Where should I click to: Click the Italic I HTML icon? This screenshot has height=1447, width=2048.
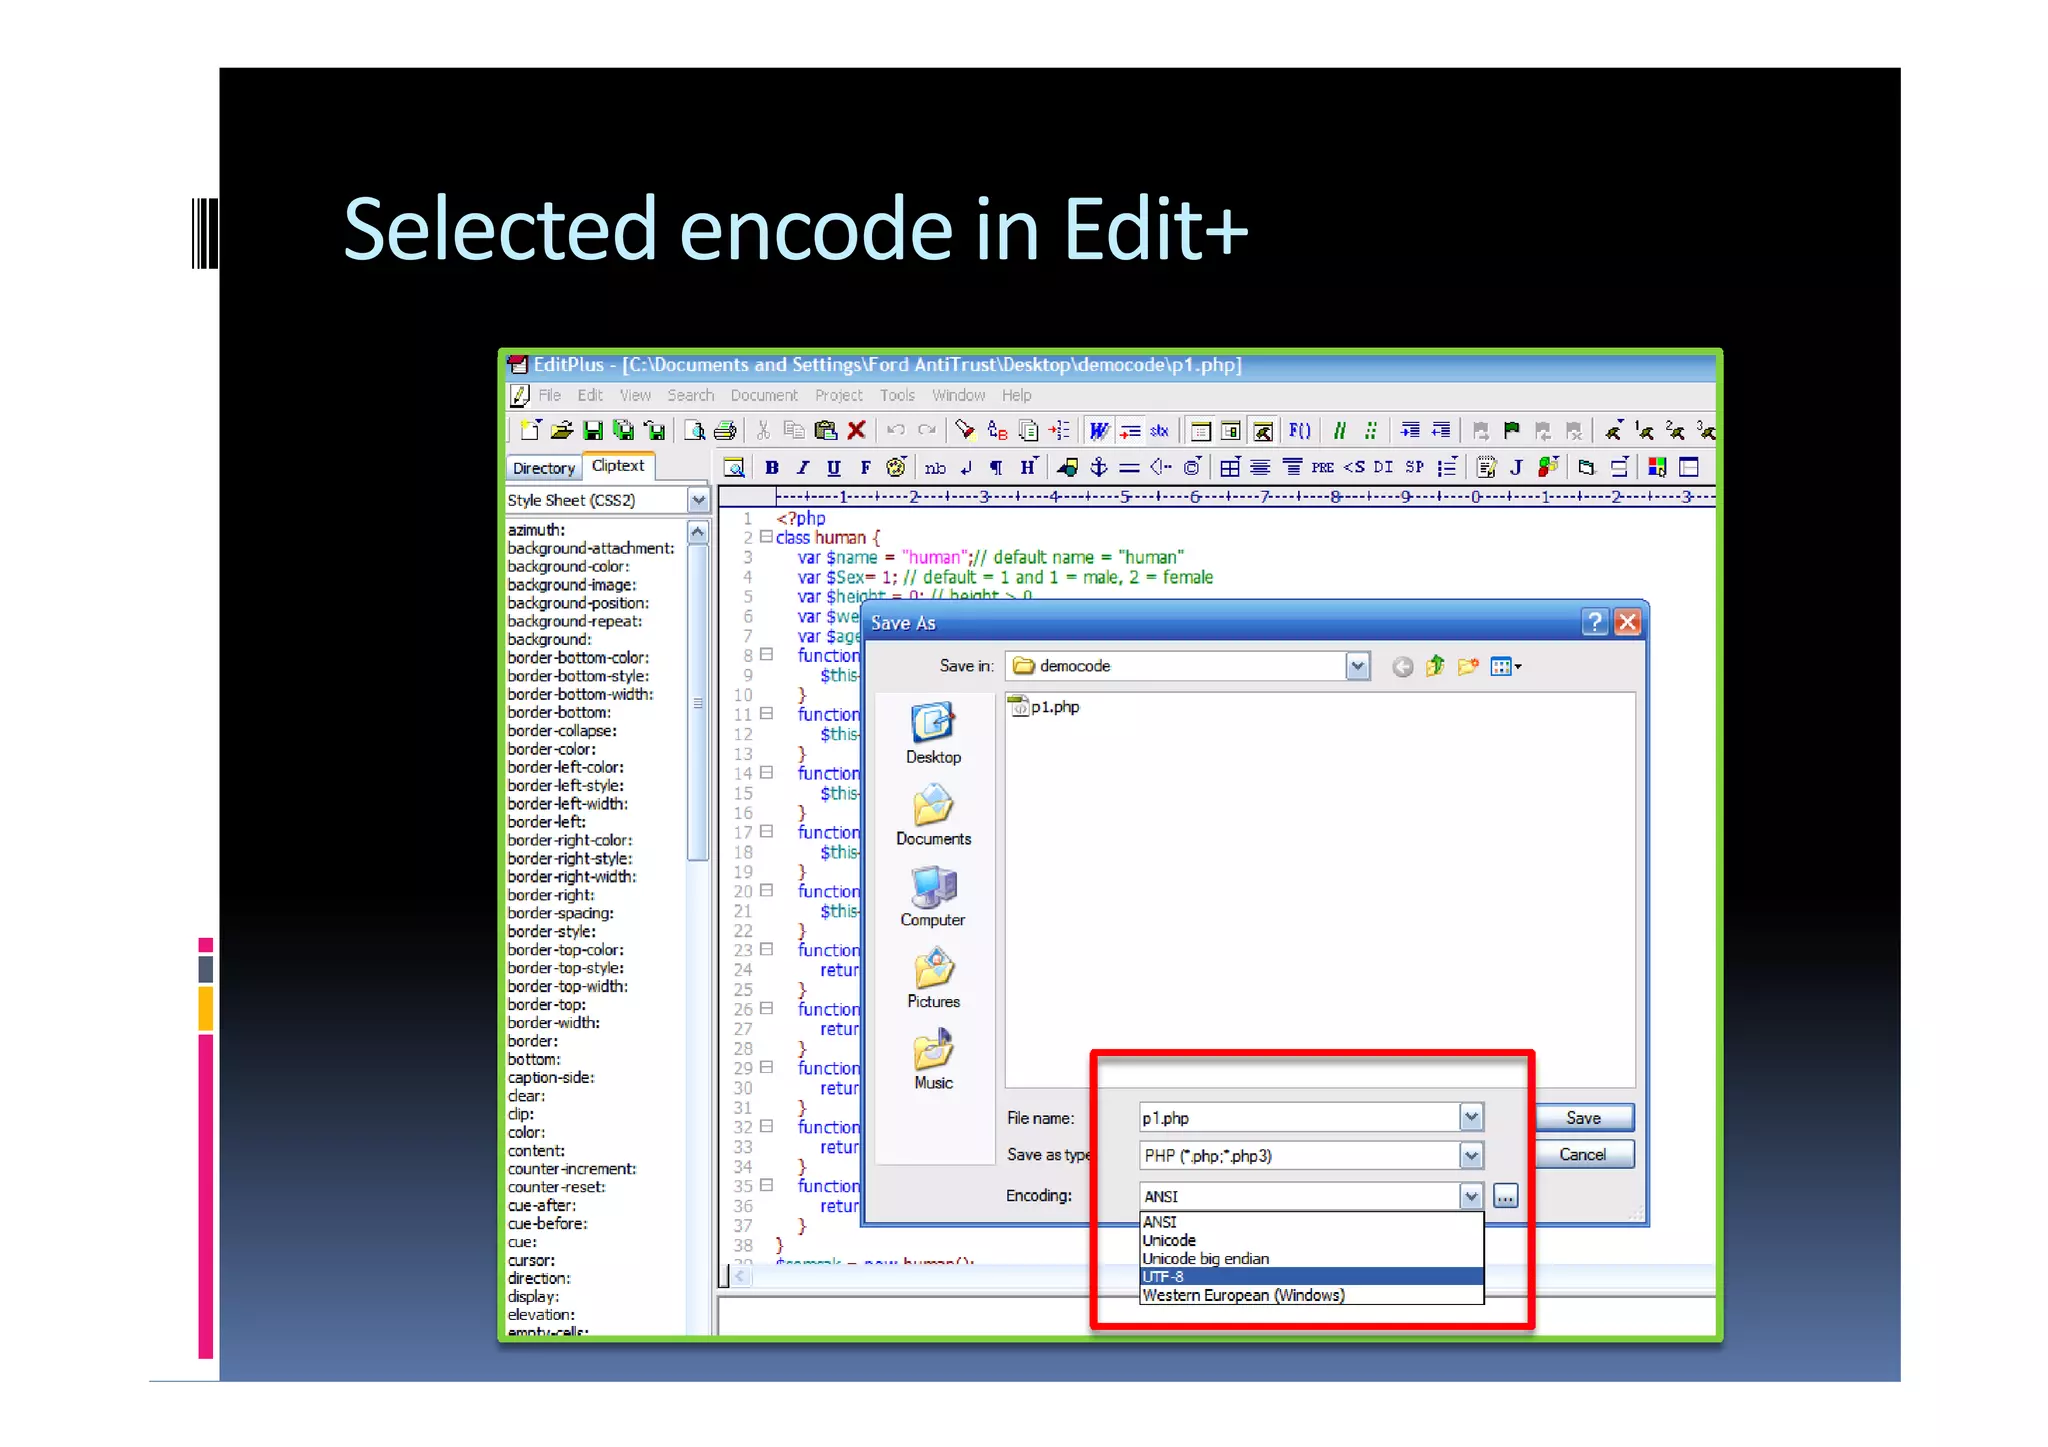point(803,467)
